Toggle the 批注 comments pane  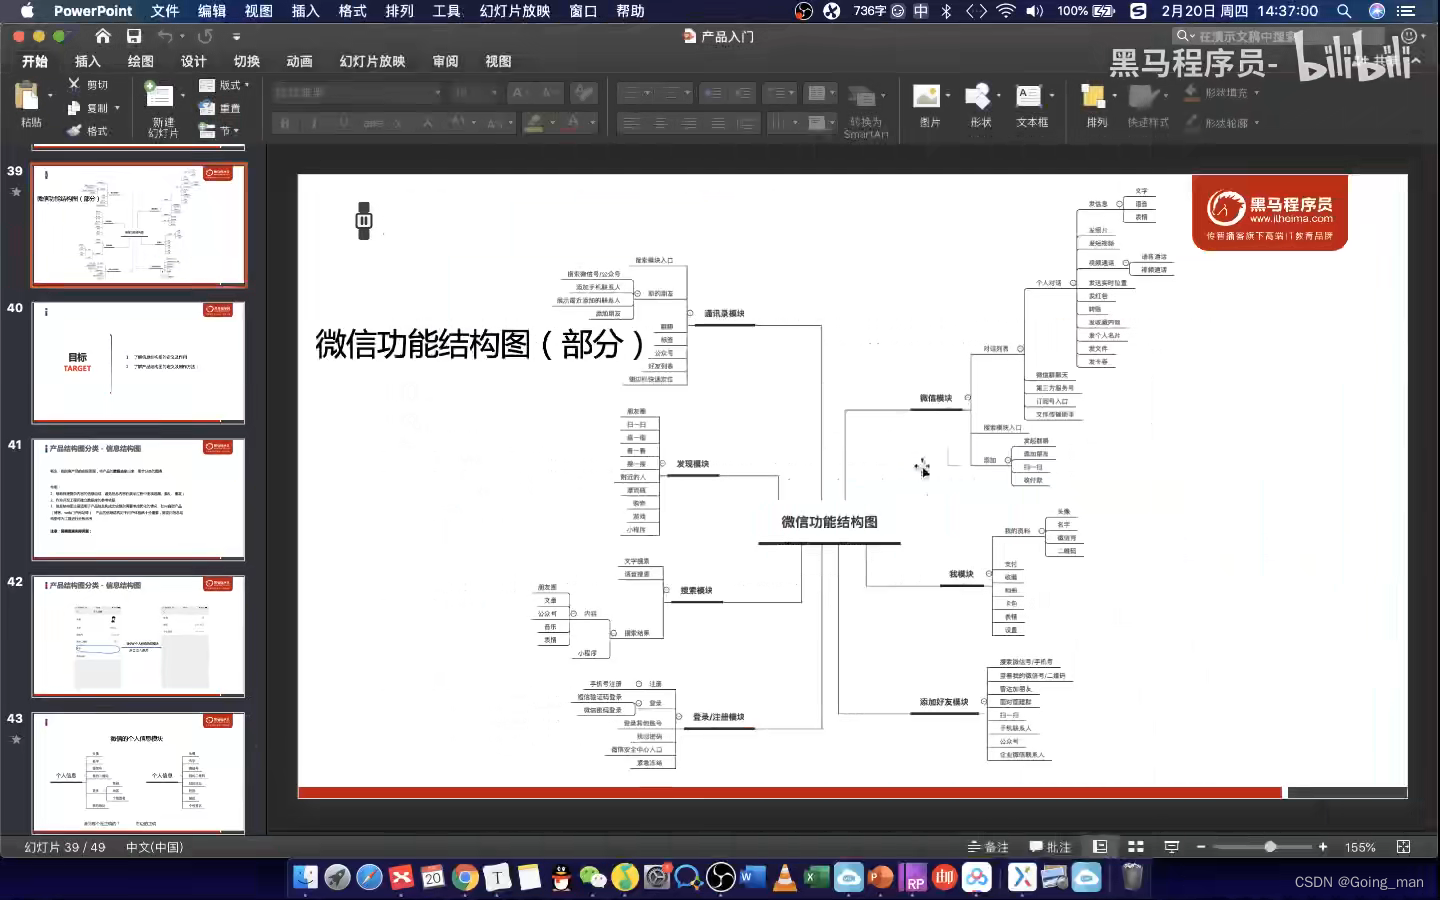click(1050, 847)
